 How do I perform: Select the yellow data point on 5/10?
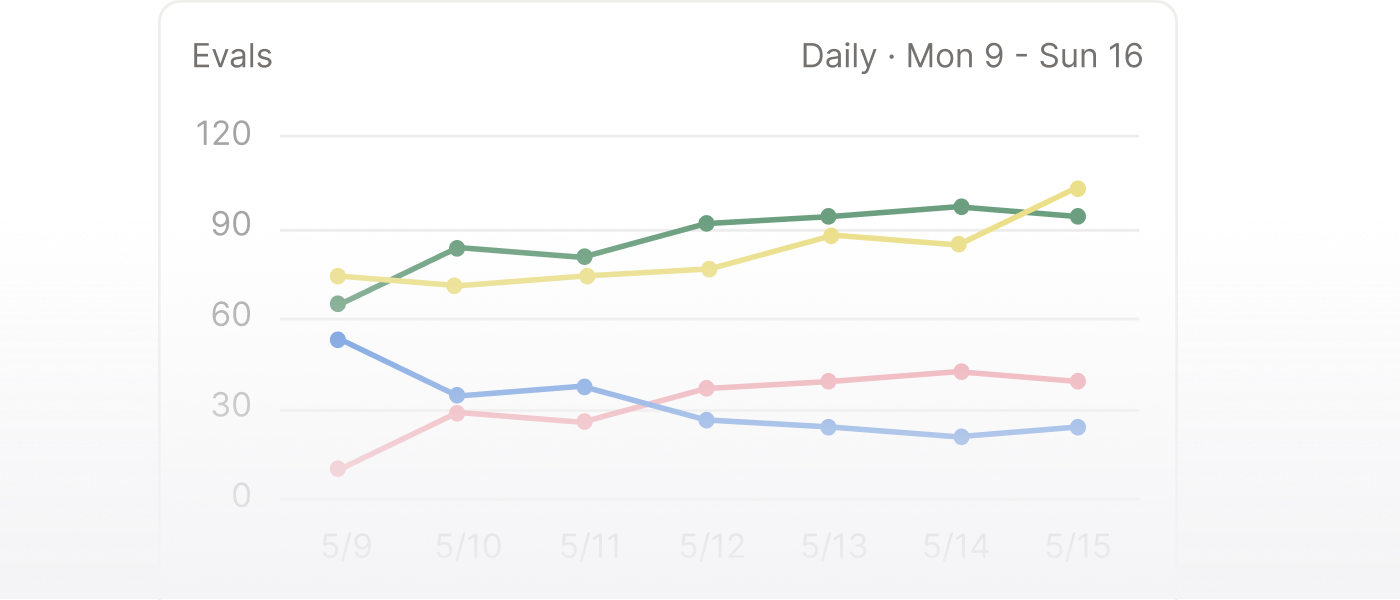click(x=455, y=286)
